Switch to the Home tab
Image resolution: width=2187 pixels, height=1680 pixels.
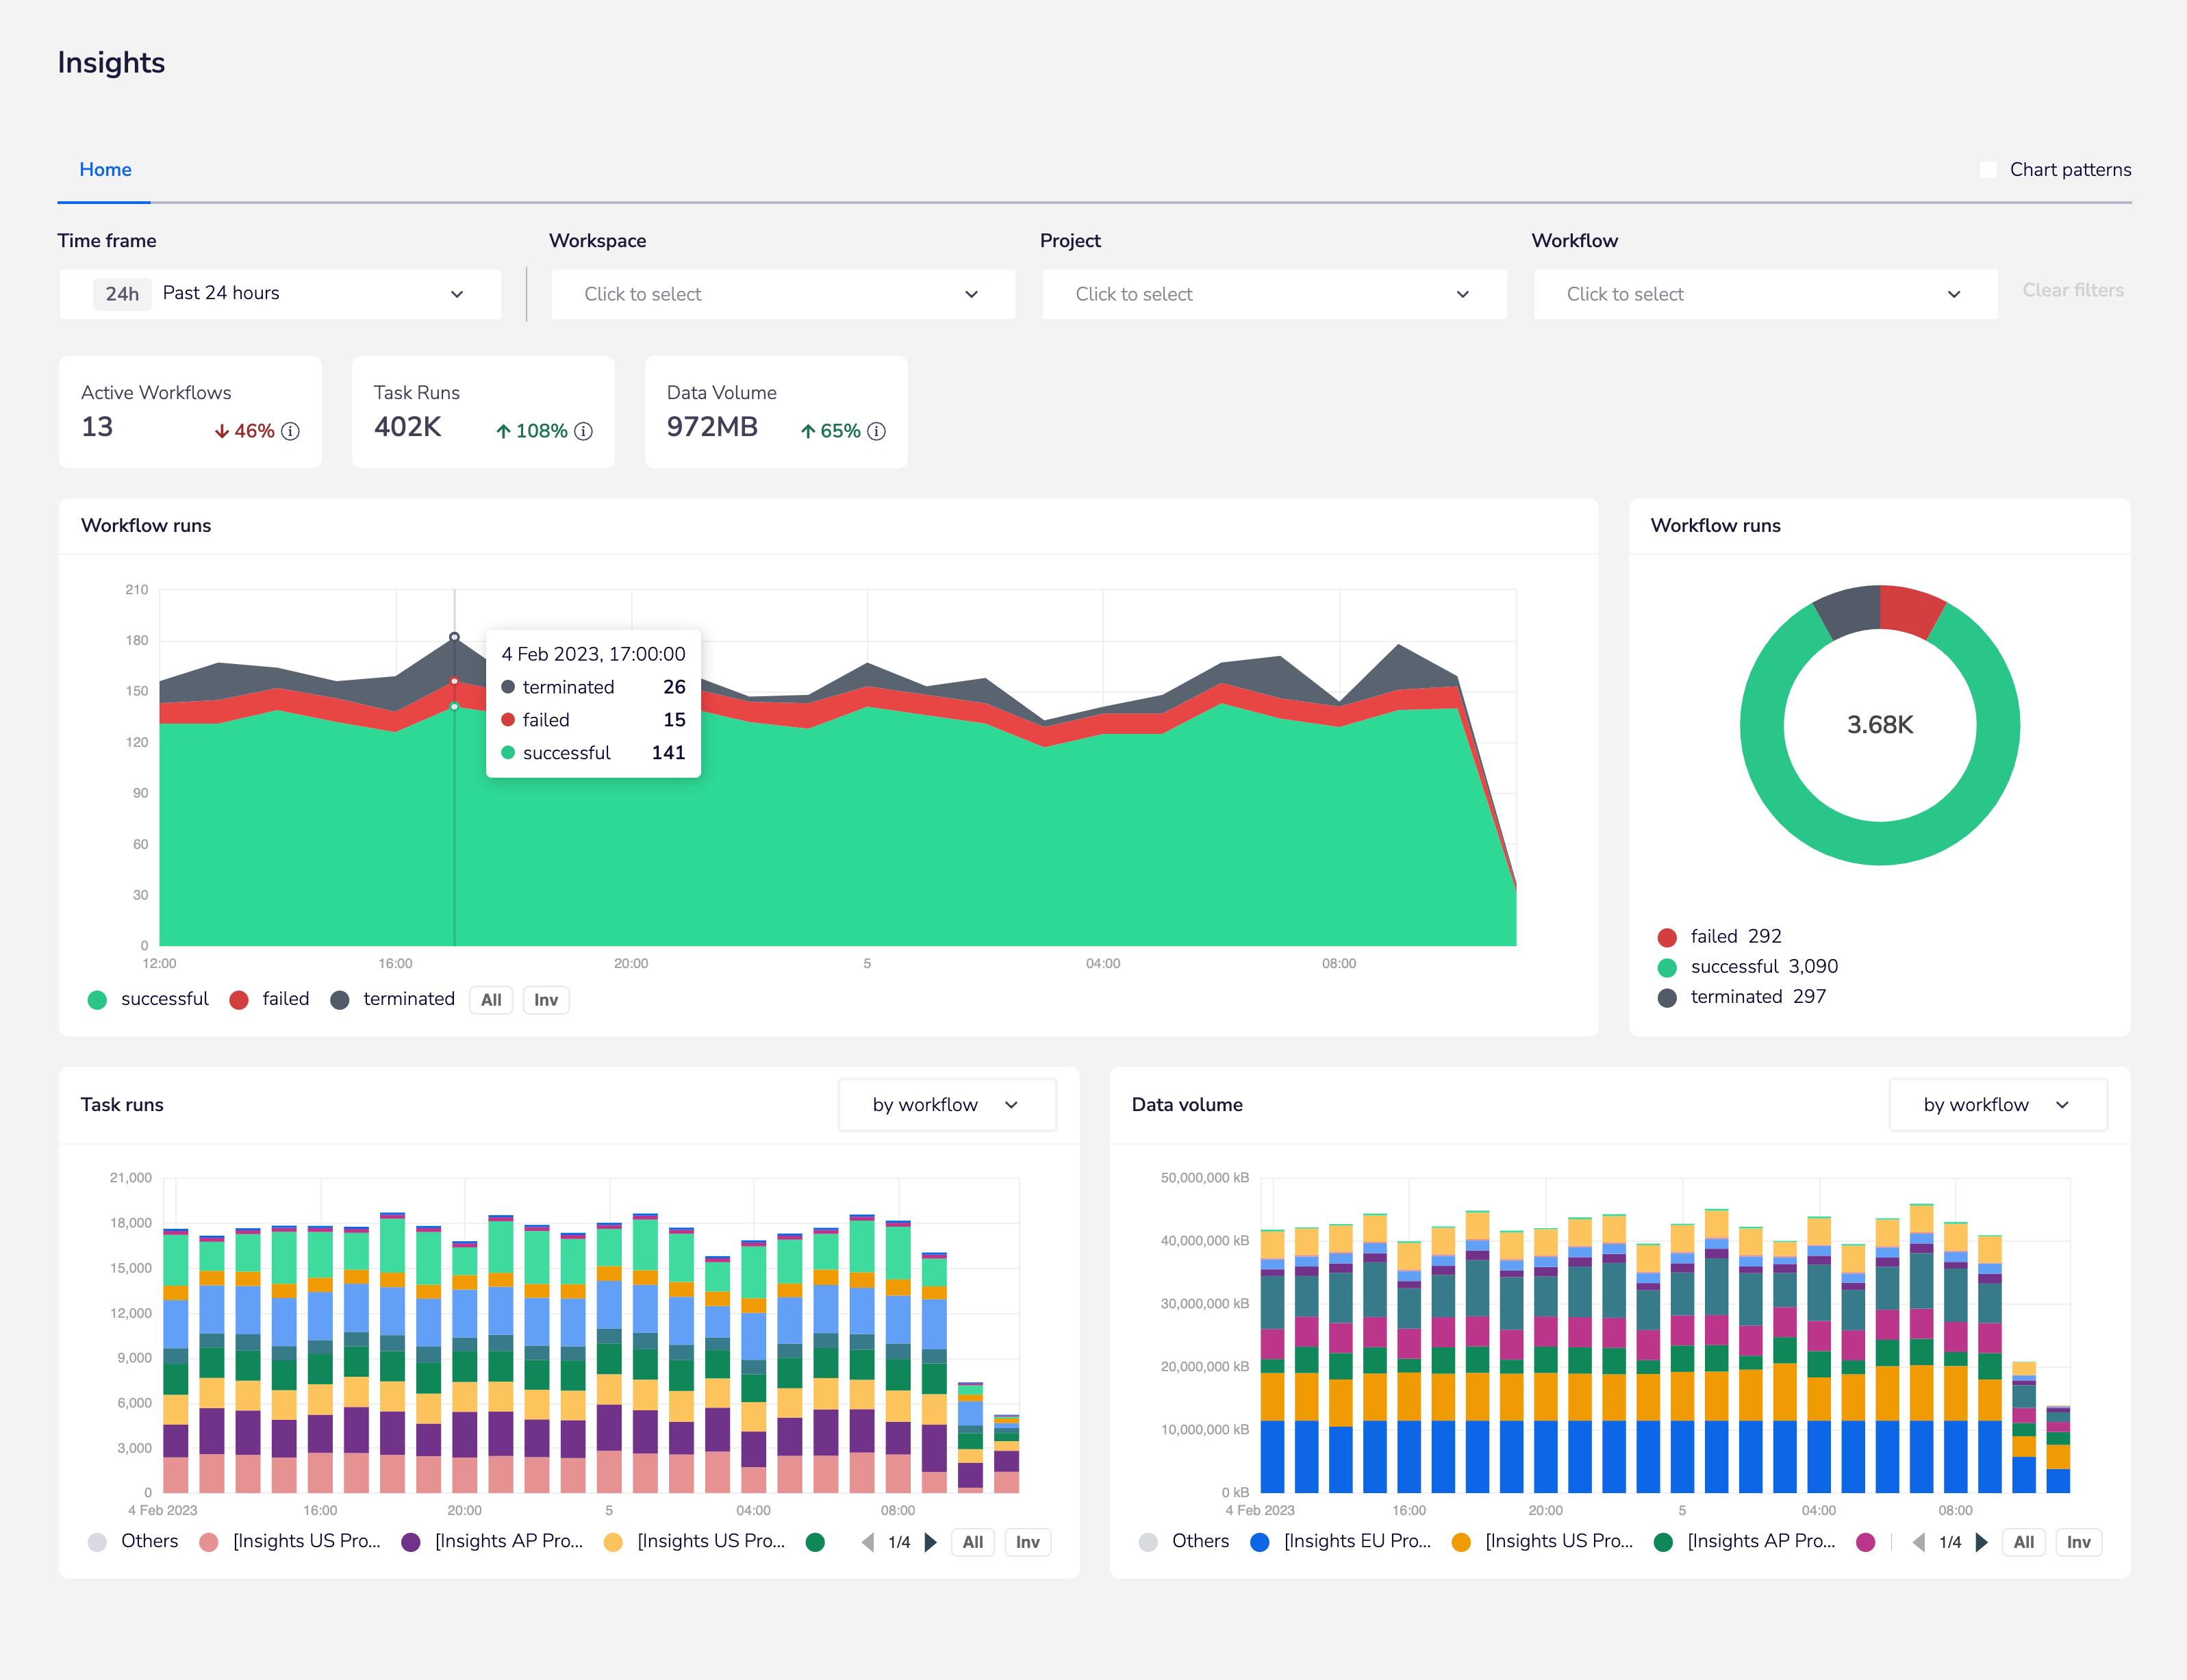tap(105, 169)
